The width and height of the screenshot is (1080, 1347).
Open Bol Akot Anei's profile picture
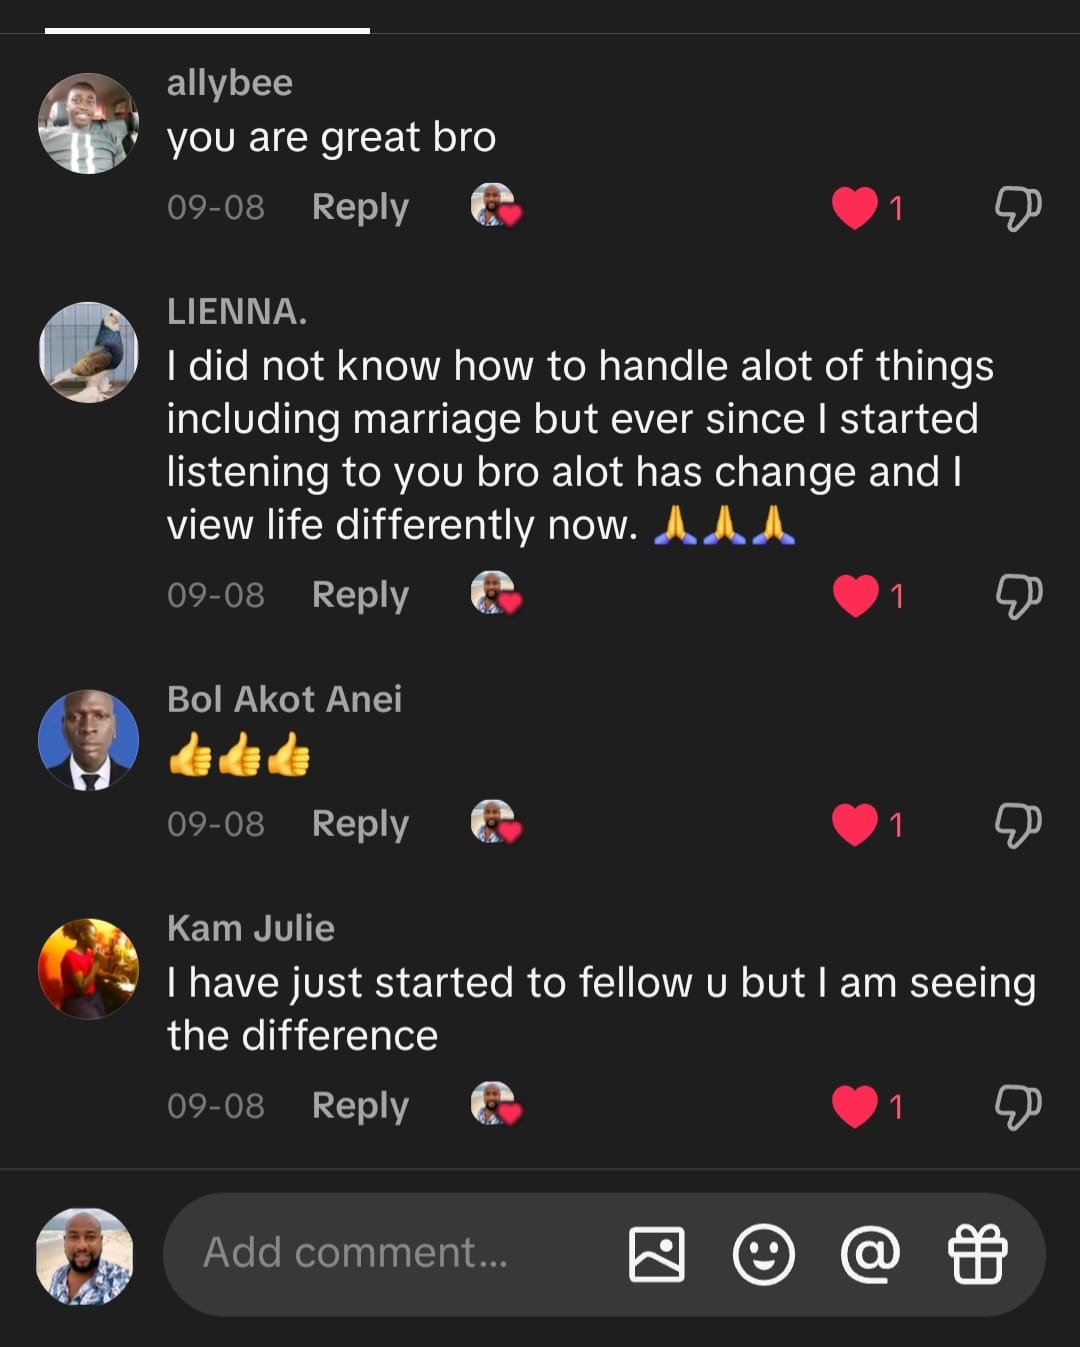[x=88, y=740]
